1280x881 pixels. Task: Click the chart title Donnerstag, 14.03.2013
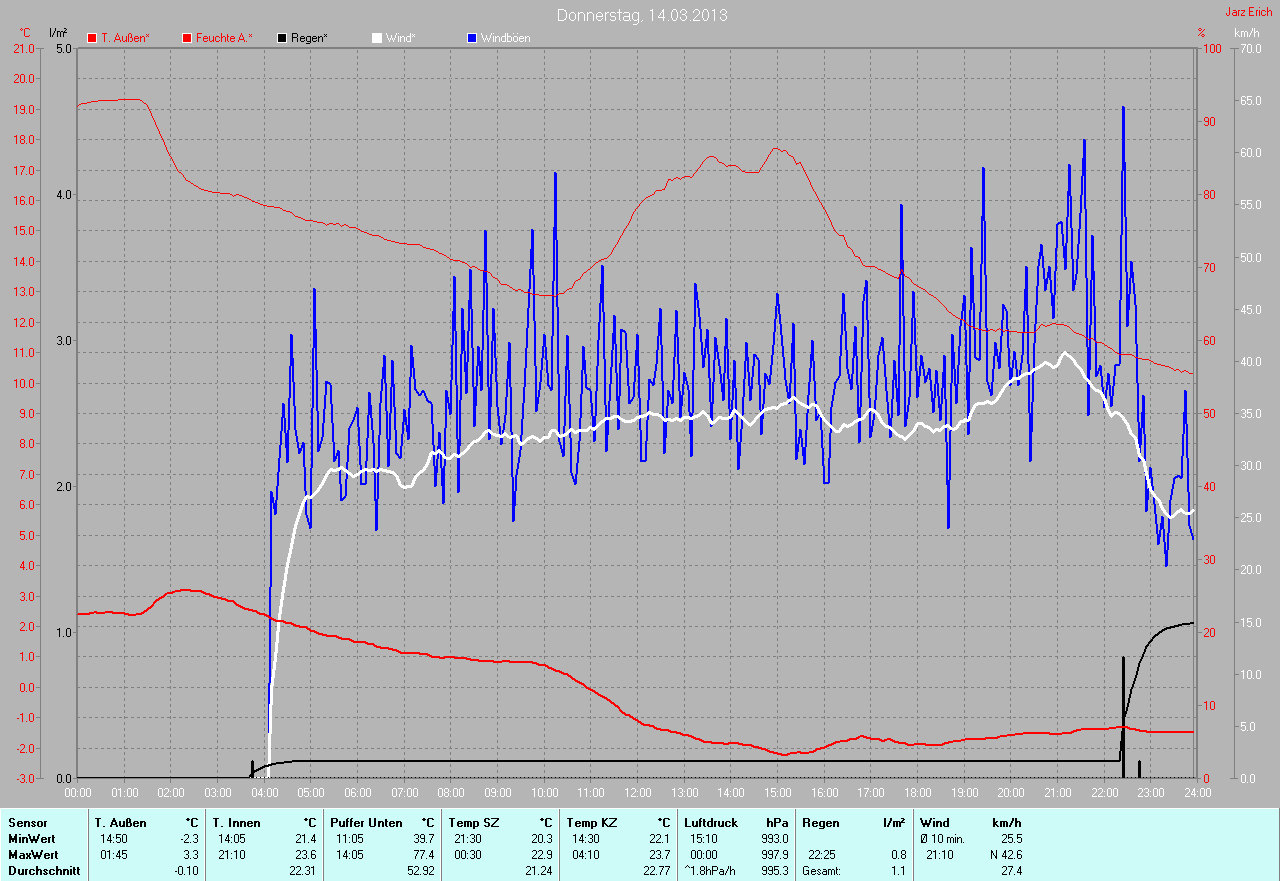click(642, 15)
